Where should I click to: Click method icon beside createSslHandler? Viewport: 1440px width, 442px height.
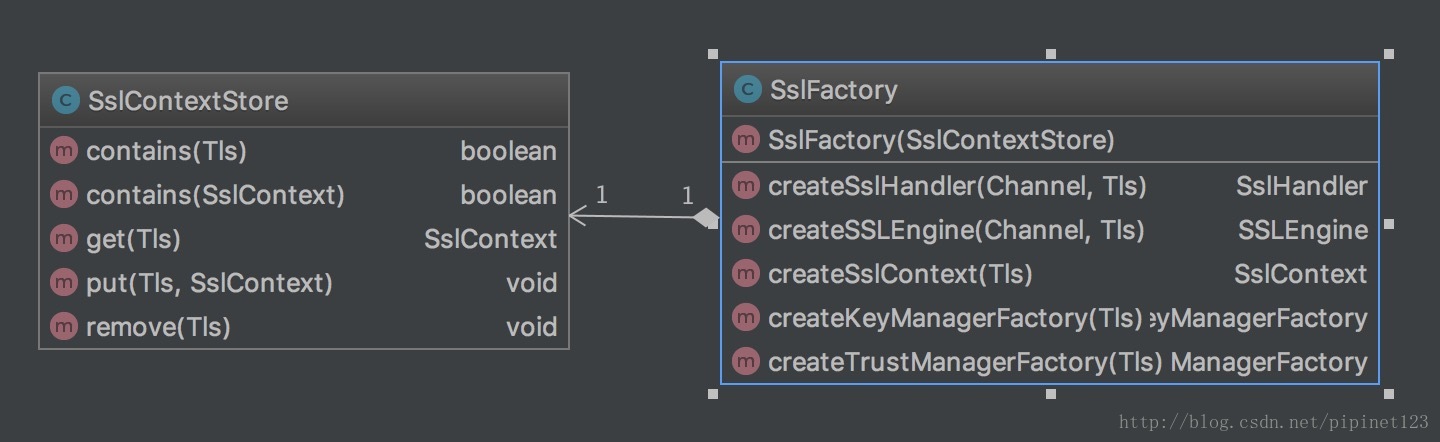[746, 186]
